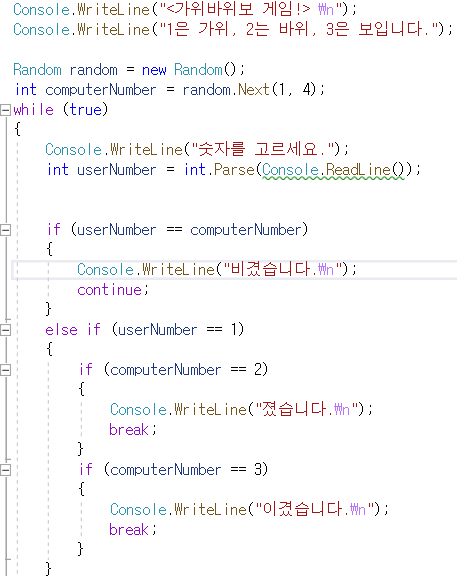Click "userNumber" in the int userNumber declaration
Screen dimensions: 457x576
tap(116, 170)
